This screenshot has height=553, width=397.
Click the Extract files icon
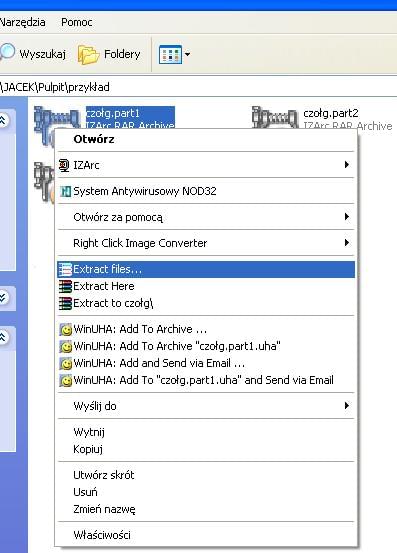pyautogui.click(x=65, y=269)
